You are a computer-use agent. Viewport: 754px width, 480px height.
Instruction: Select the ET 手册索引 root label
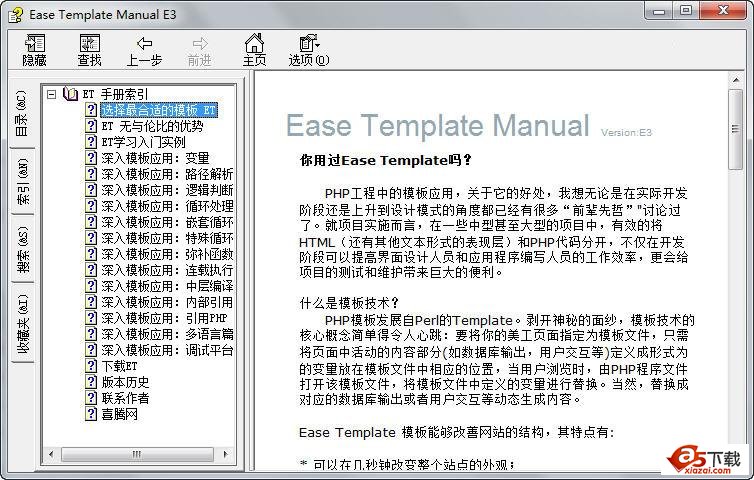tap(115, 94)
